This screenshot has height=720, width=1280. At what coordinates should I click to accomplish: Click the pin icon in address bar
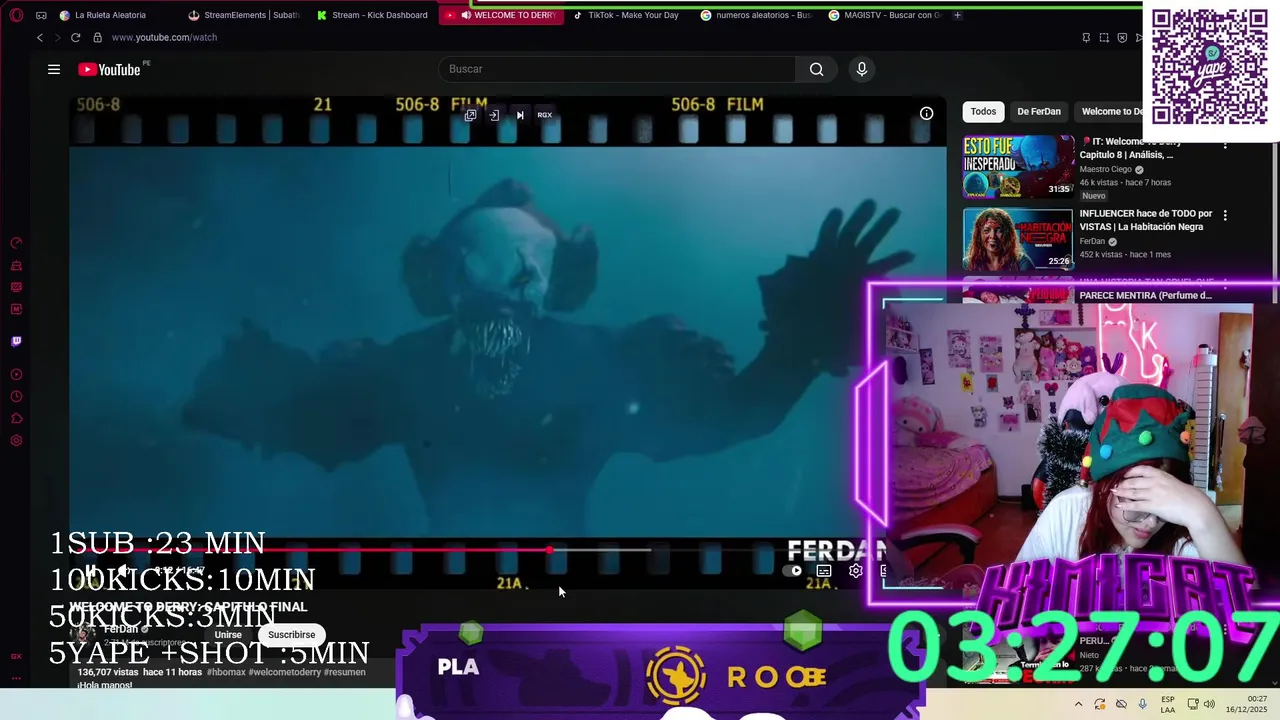[x=1086, y=37]
